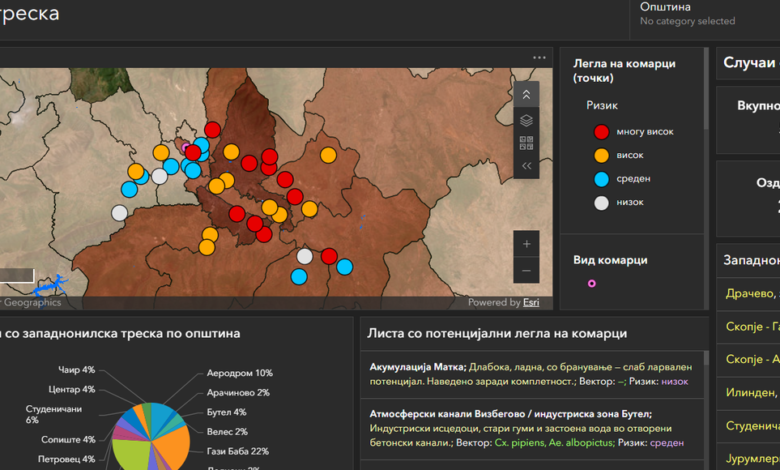
Task: Click the 'Вид комарци' legend heading
Action: pyautogui.click(x=610, y=260)
